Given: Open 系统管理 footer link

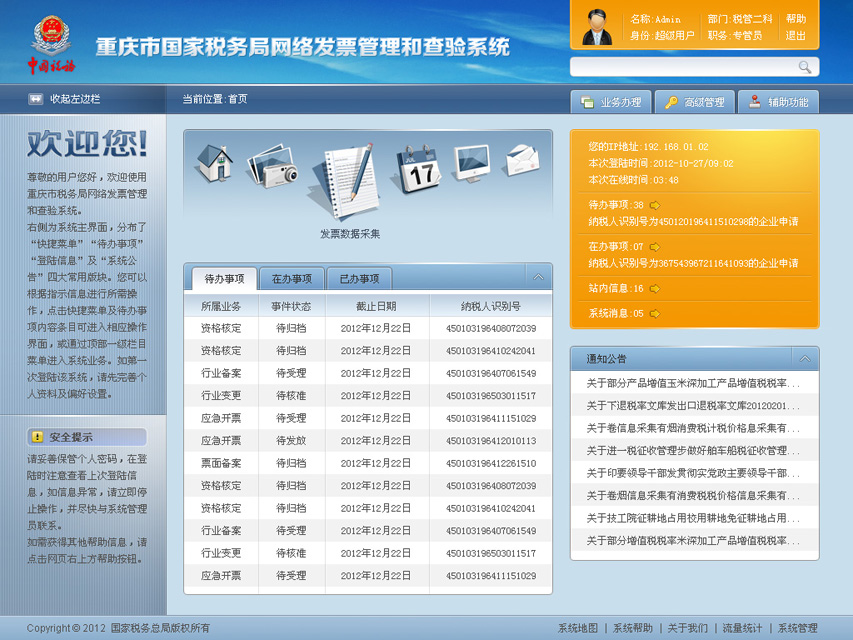Looking at the screenshot, I should 798,628.
